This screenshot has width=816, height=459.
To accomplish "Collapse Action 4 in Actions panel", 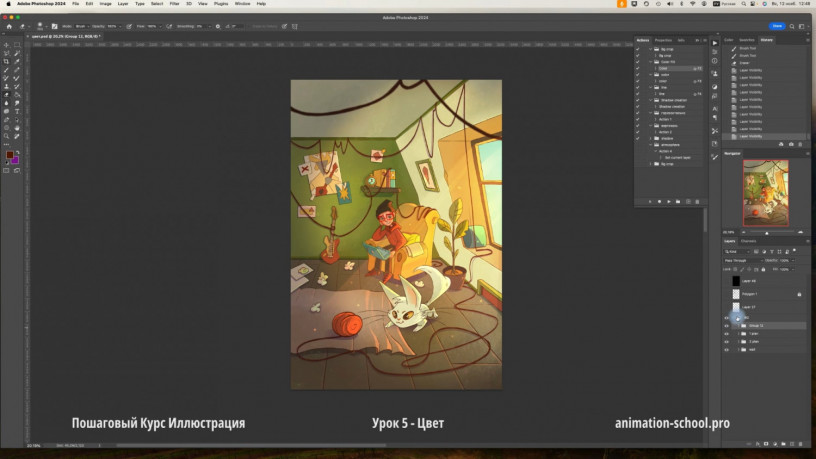I will click(x=656, y=151).
